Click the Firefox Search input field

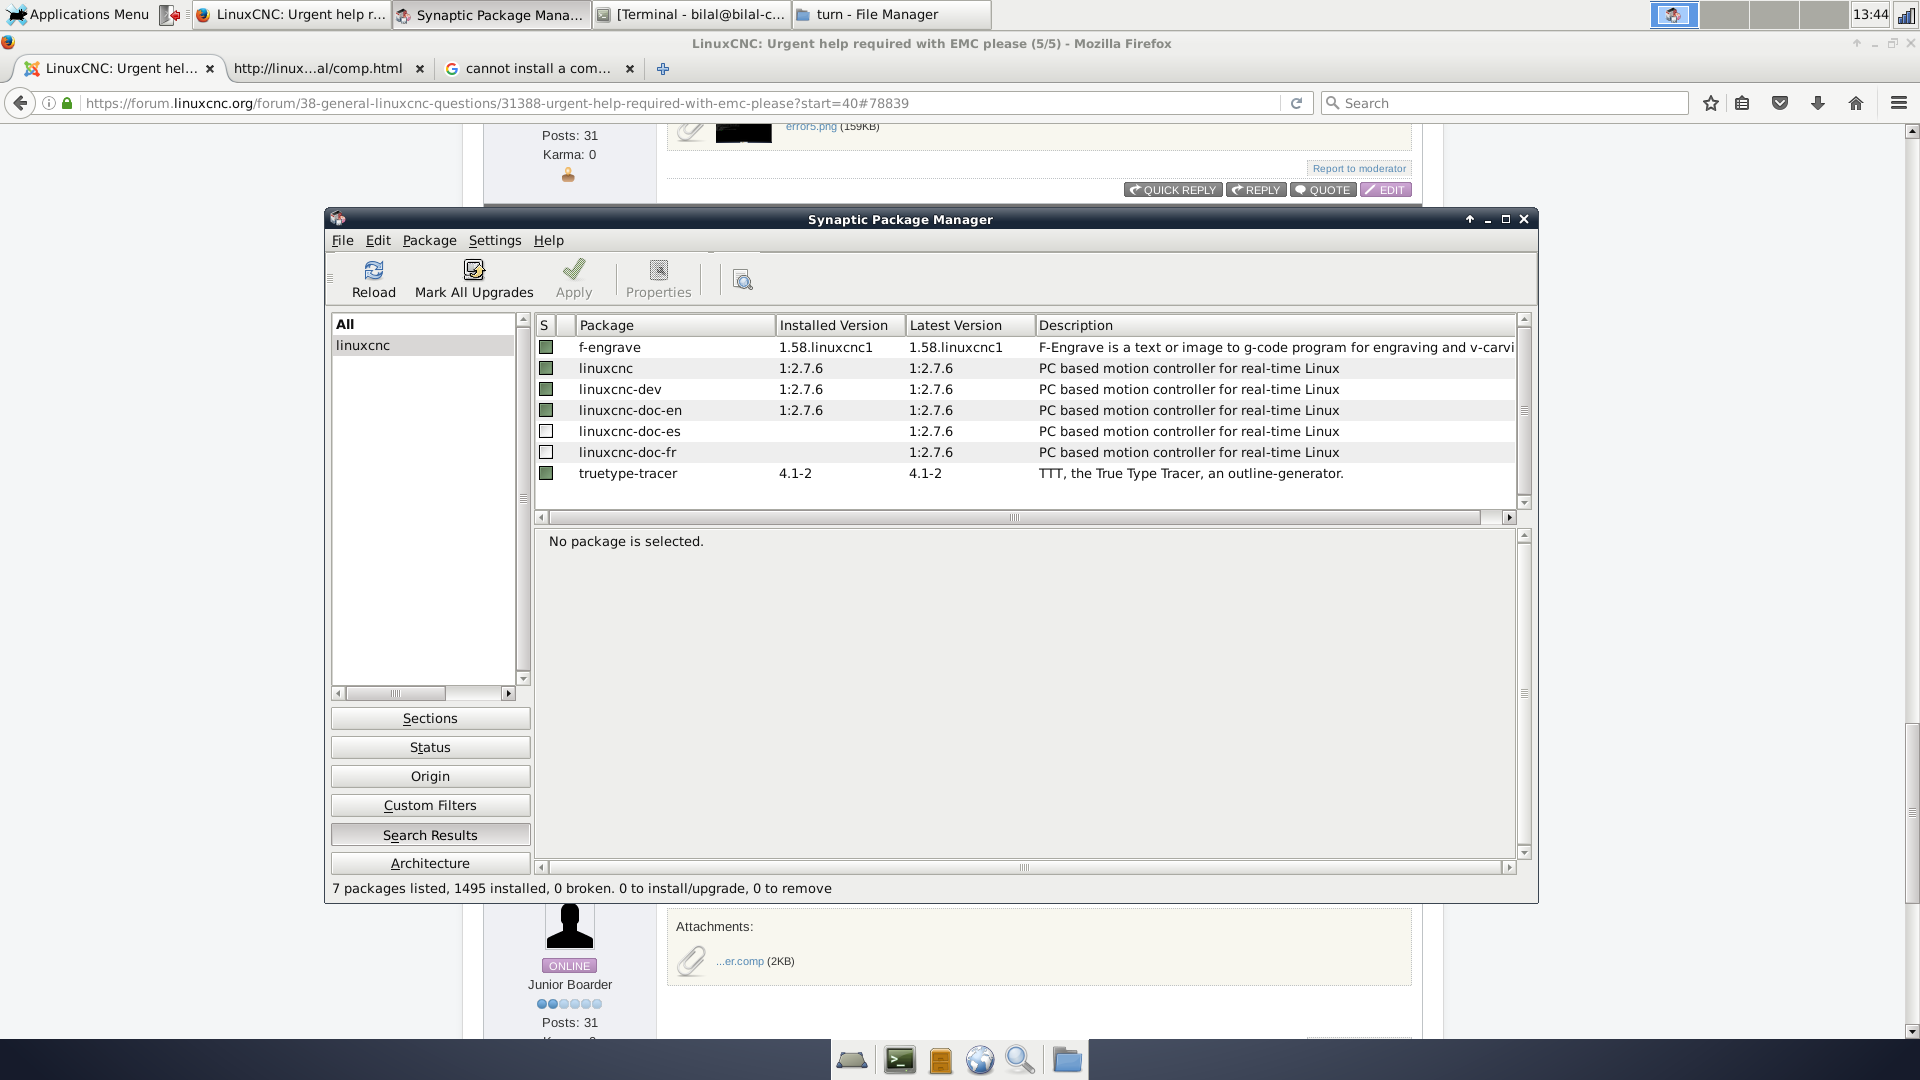pos(1505,103)
